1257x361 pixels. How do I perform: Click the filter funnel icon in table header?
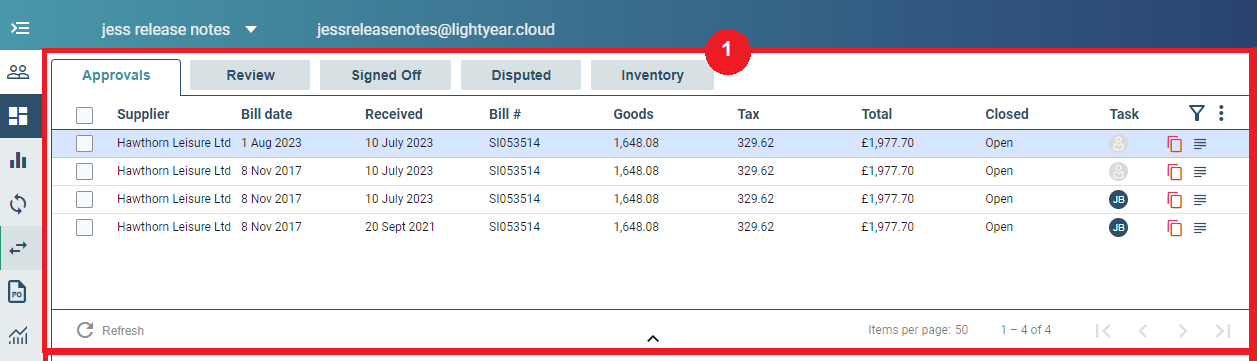(x=1197, y=114)
